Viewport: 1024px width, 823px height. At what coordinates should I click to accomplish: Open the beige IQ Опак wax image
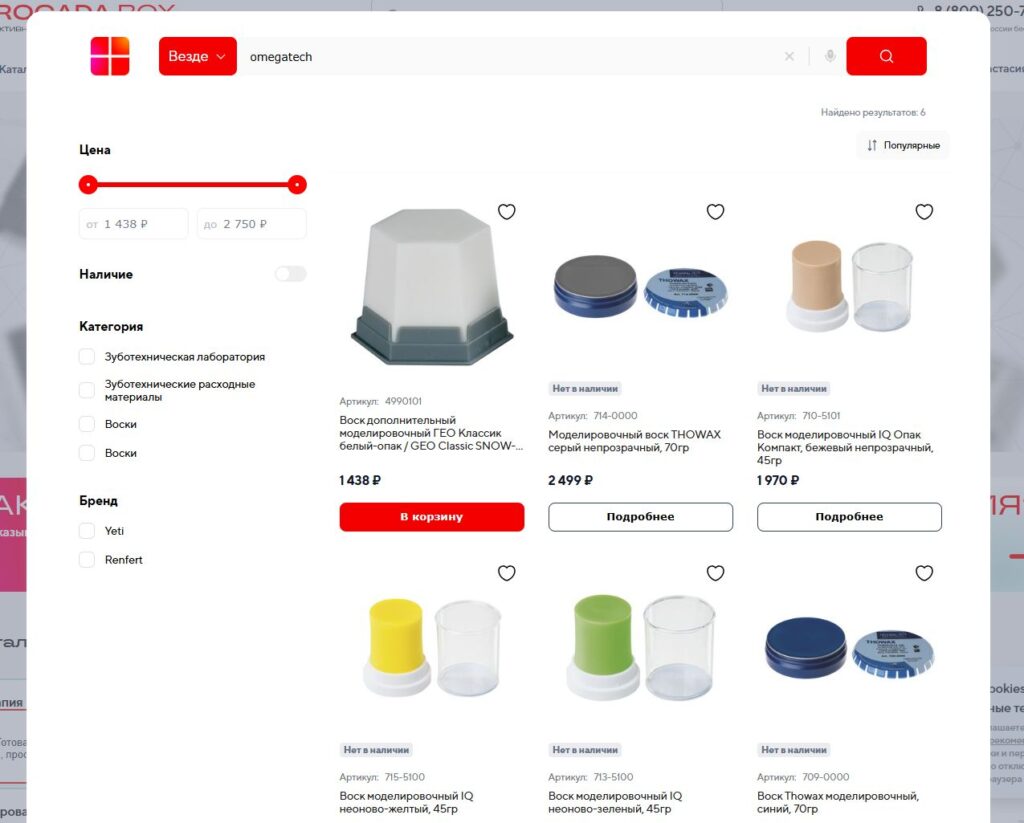[849, 285]
